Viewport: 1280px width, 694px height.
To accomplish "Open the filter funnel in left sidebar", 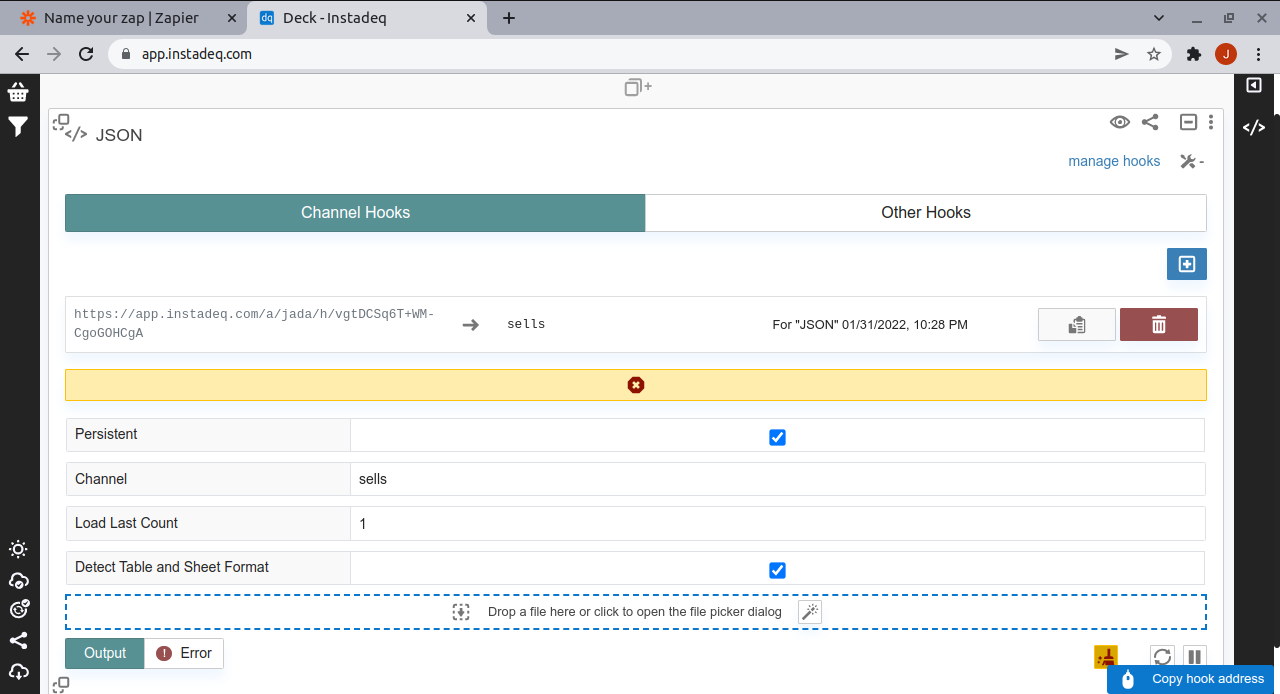I will (18, 126).
